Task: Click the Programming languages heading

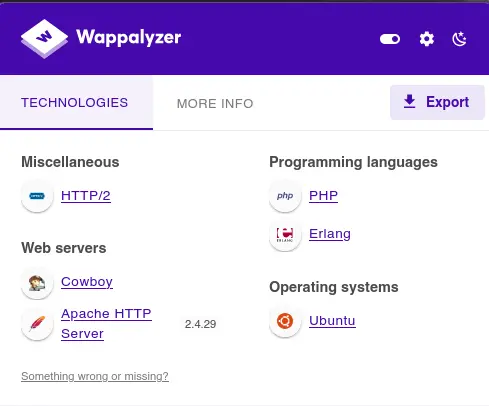Action: pyautogui.click(x=353, y=162)
